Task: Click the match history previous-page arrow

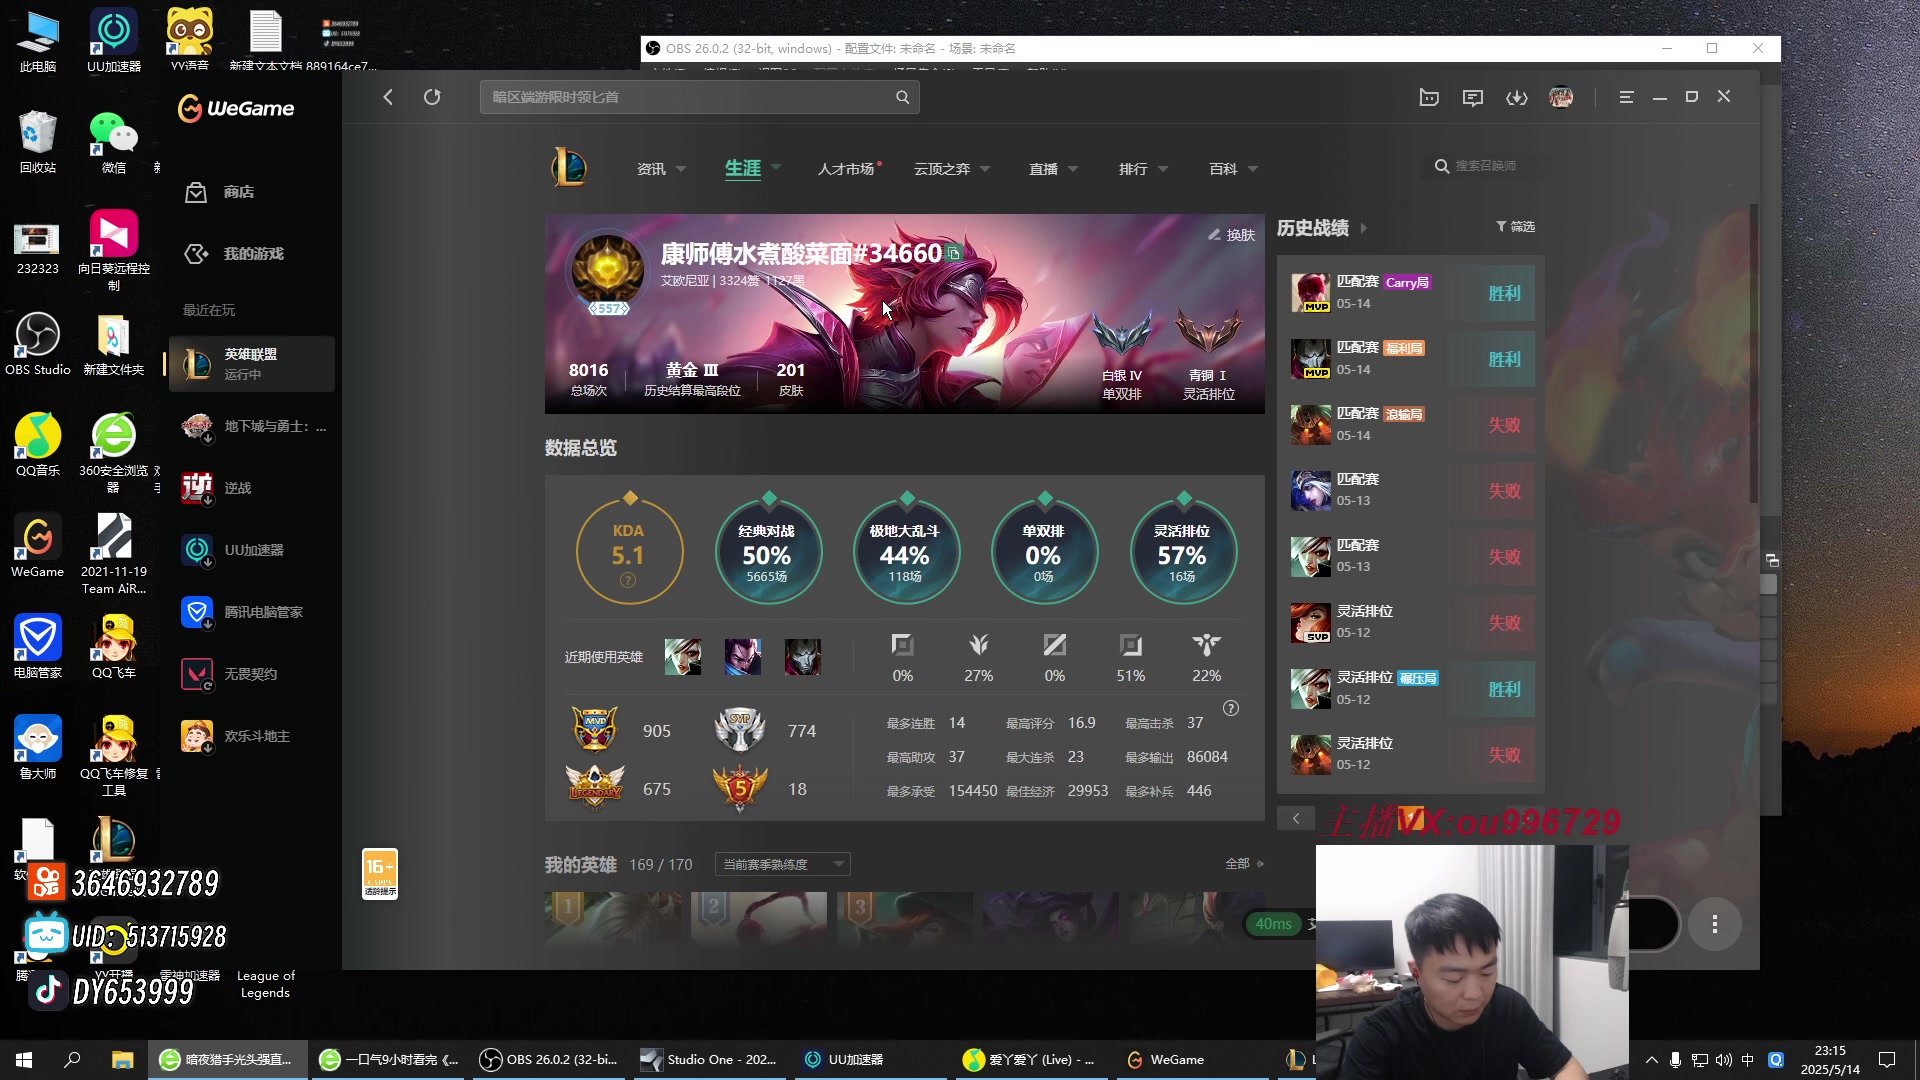Action: point(1296,818)
